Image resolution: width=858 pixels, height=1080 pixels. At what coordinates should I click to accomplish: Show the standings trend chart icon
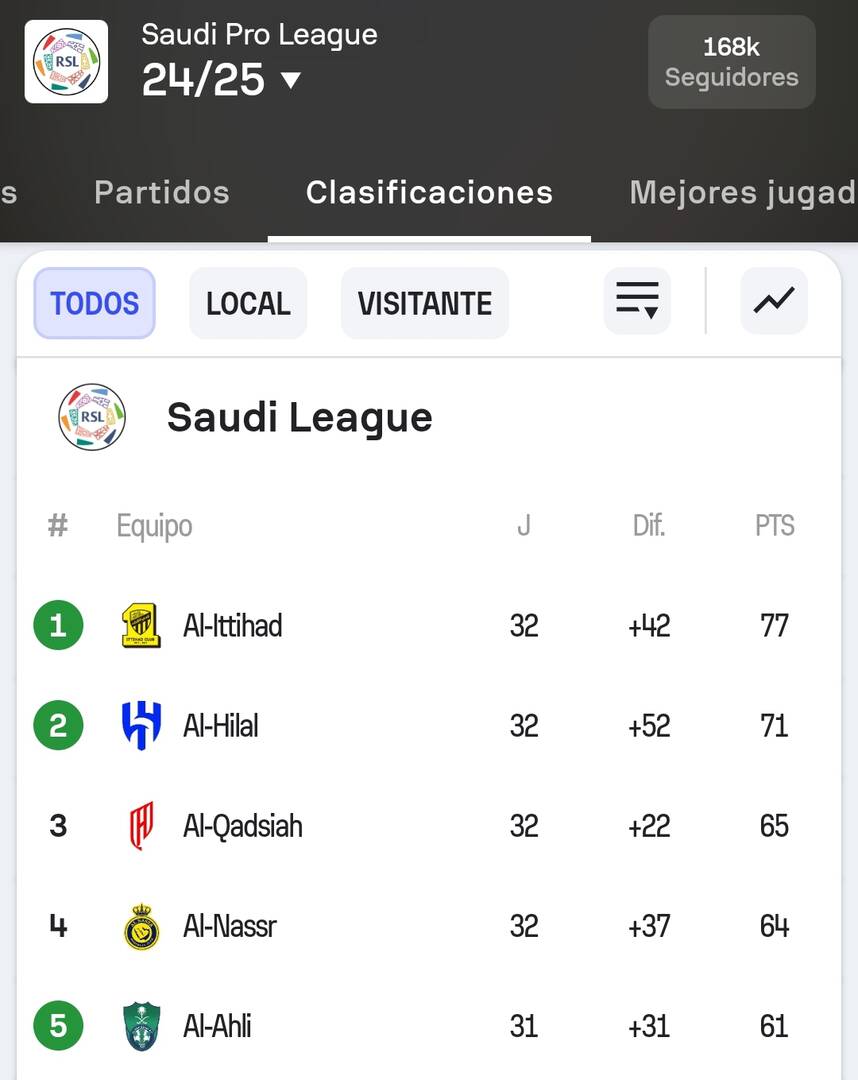click(x=774, y=301)
